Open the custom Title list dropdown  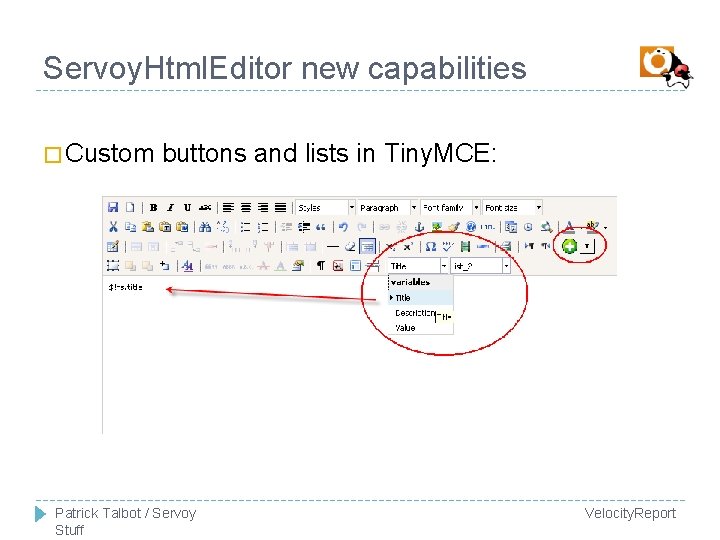coord(418,266)
